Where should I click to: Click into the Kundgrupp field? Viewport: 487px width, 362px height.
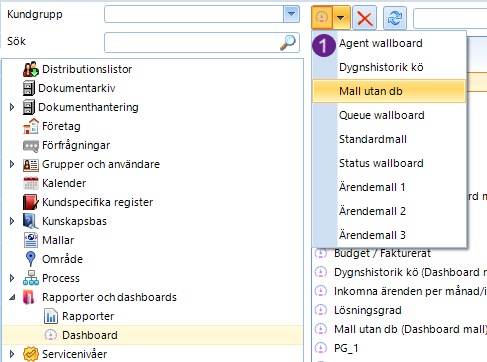[x=194, y=14]
